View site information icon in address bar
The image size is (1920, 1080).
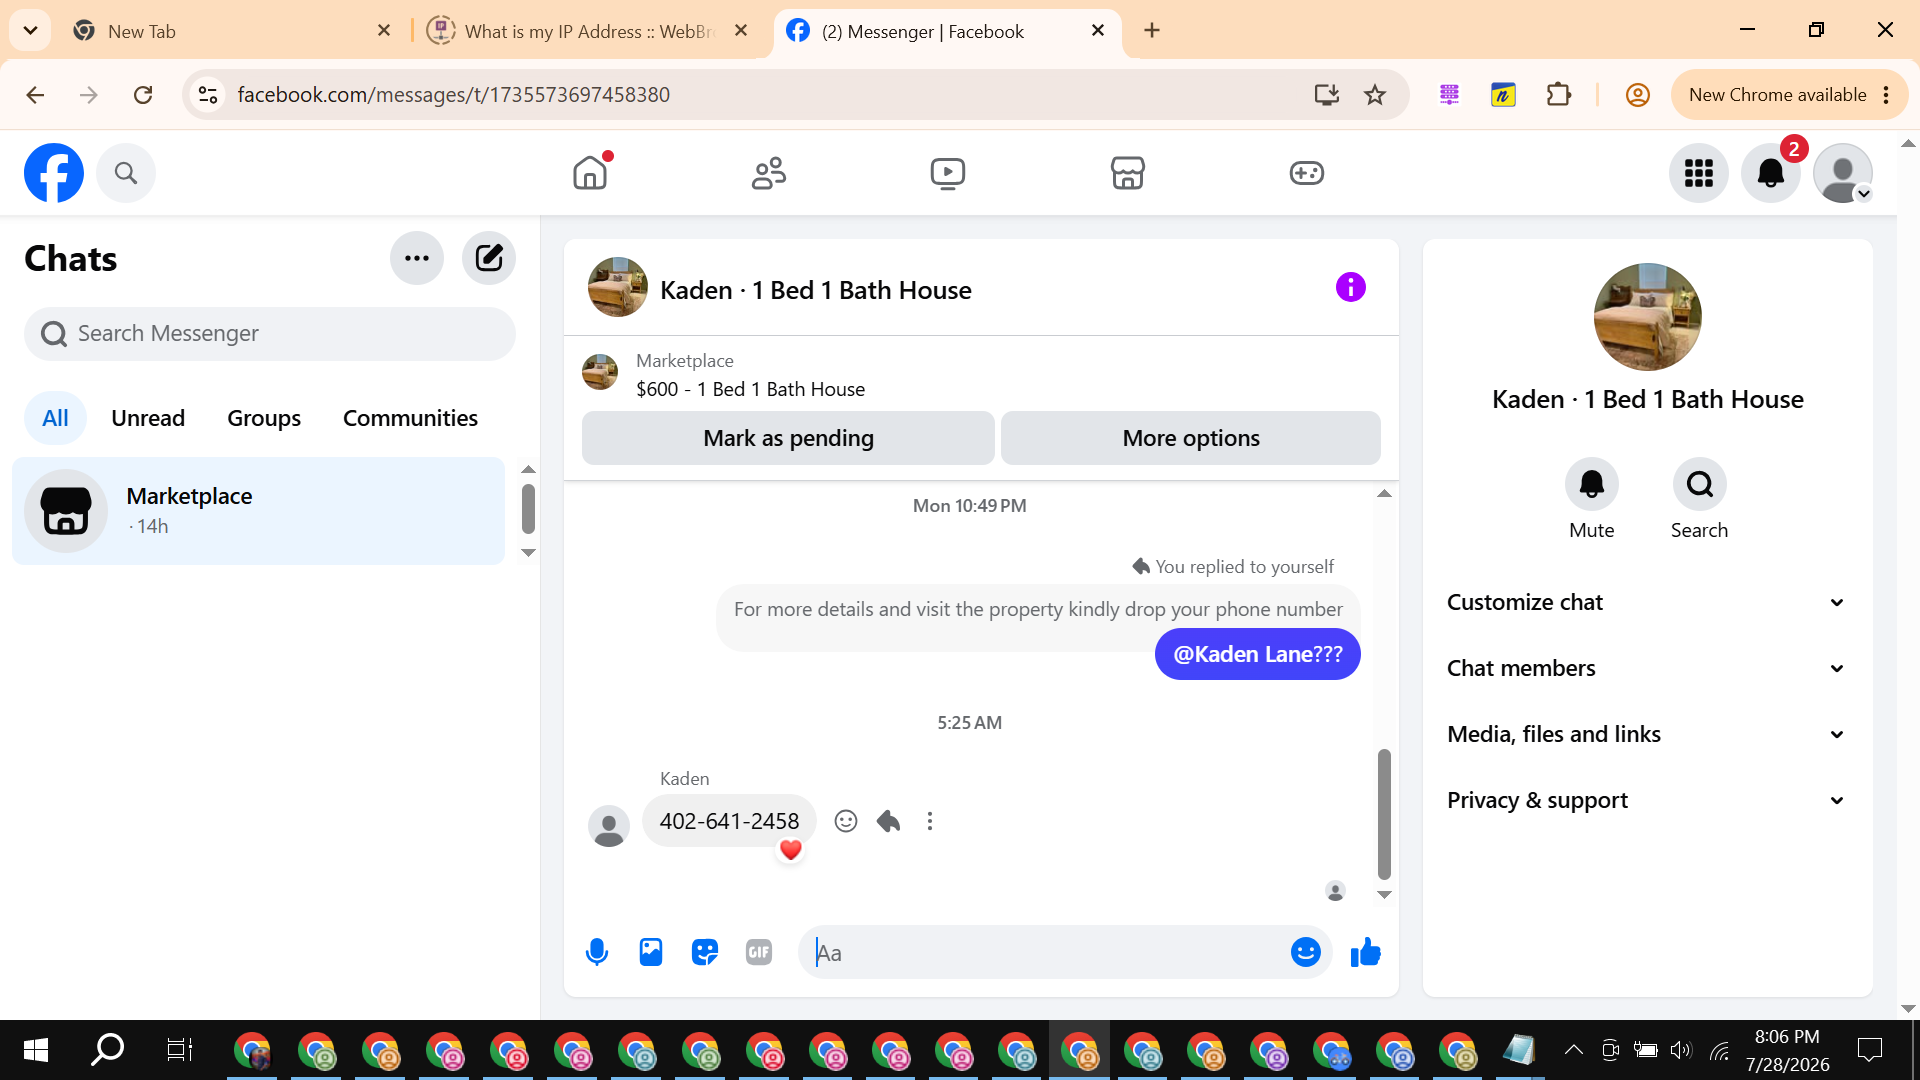point(208,95)
